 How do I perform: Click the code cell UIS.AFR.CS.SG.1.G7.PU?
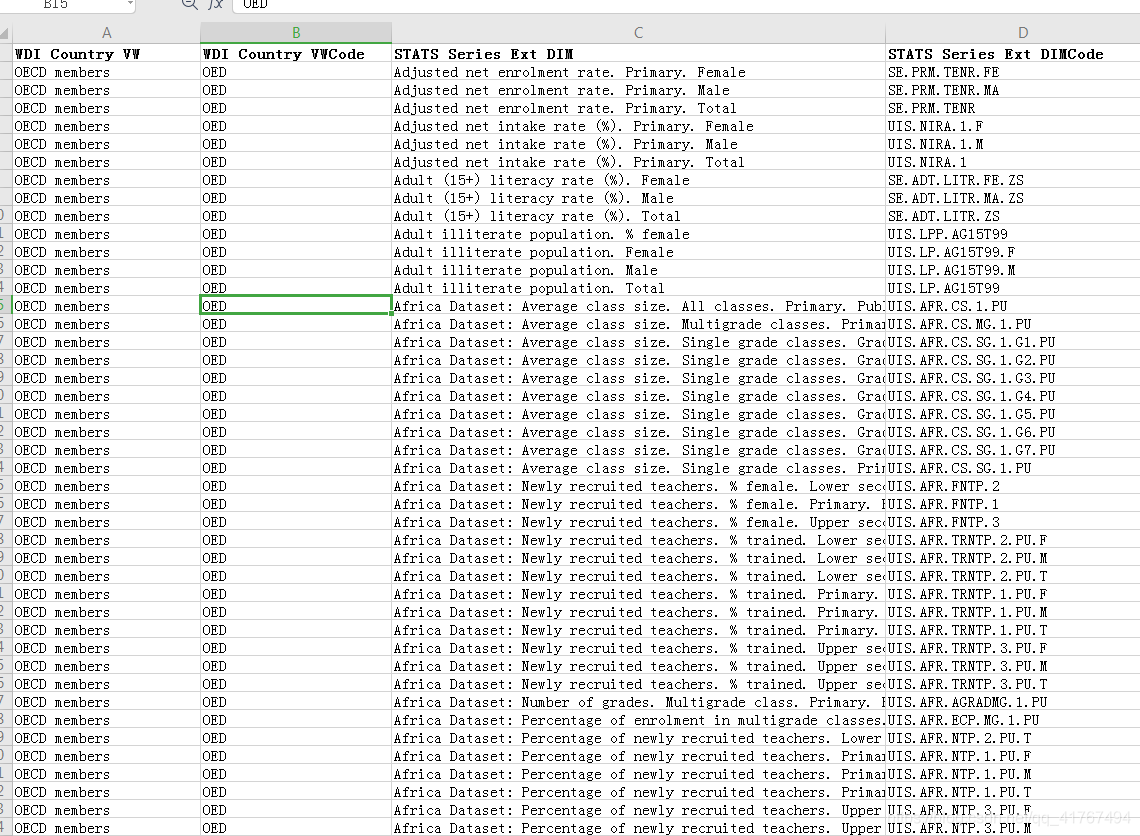pos(1013,450)
